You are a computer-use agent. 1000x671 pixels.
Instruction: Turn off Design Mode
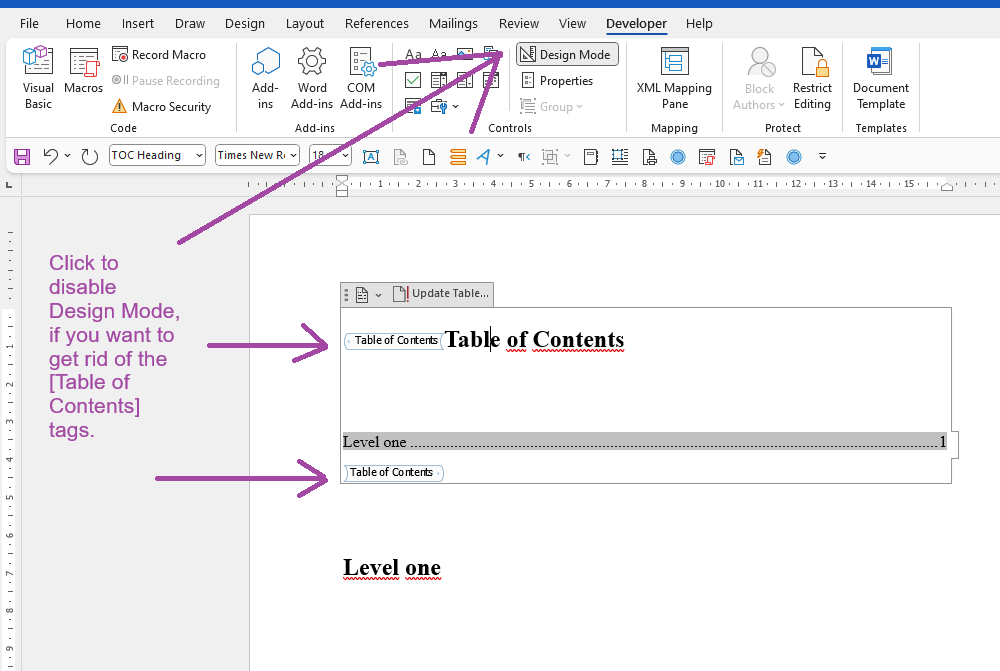tap(567, 55)
